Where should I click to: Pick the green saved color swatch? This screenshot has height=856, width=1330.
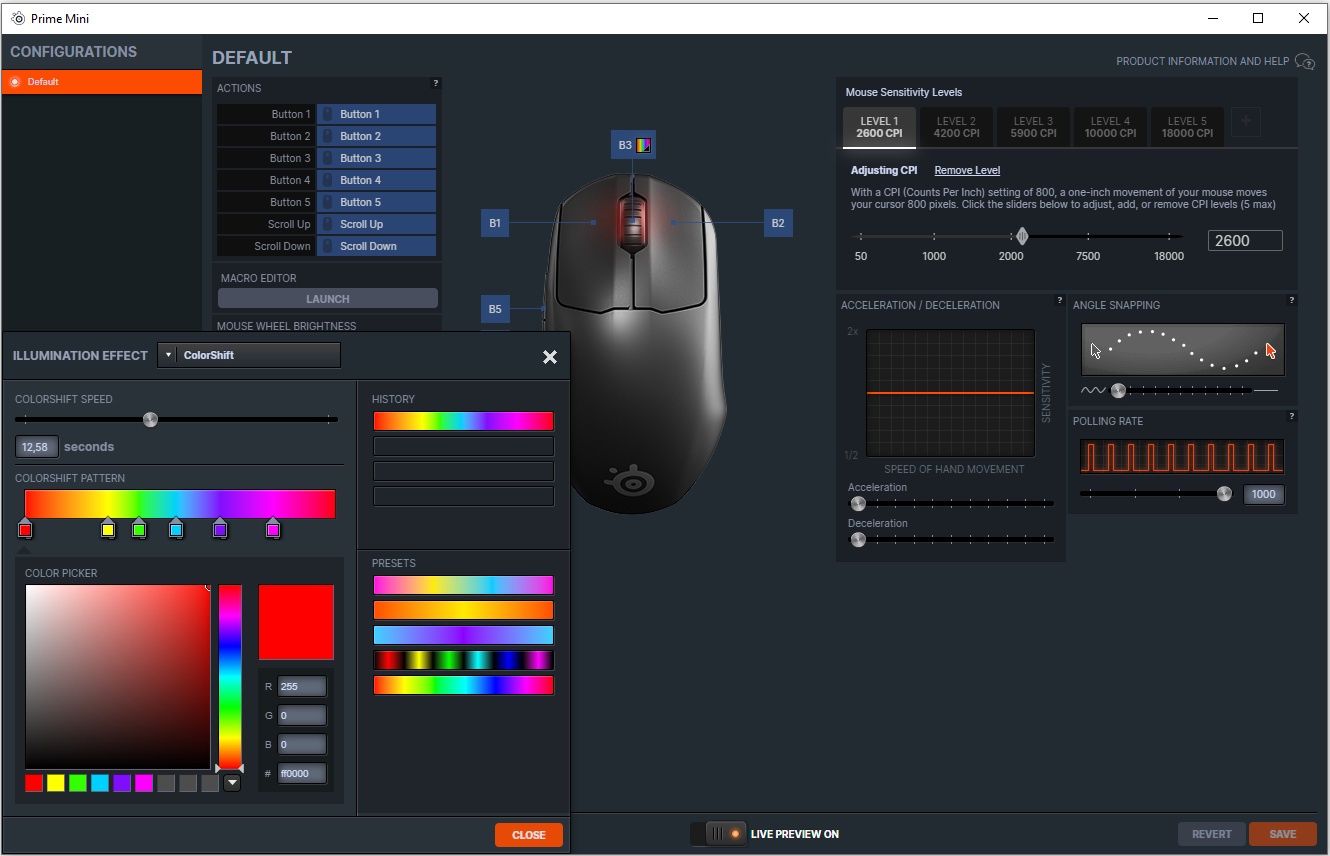[x=78, y=783]
